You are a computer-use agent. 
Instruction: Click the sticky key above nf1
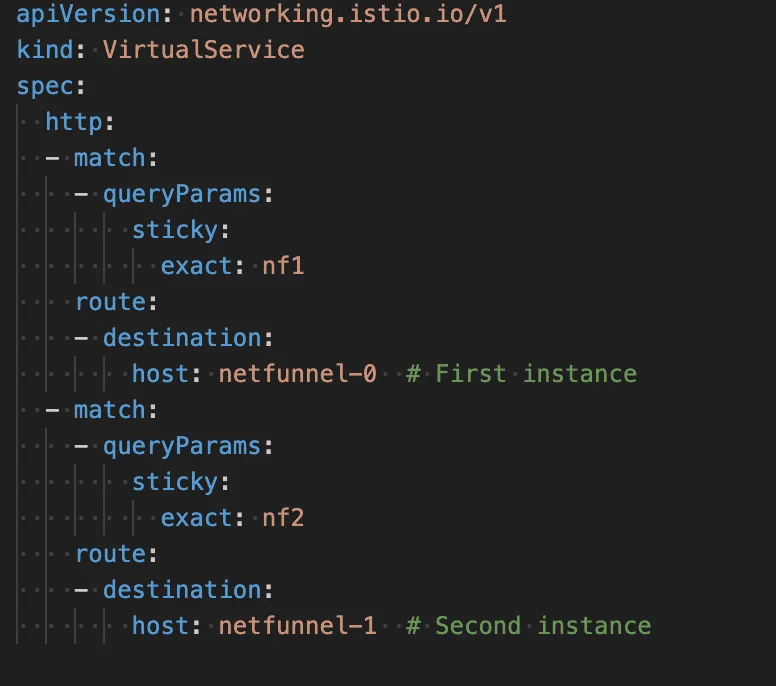pyautogui.click(x=174, y=230)
